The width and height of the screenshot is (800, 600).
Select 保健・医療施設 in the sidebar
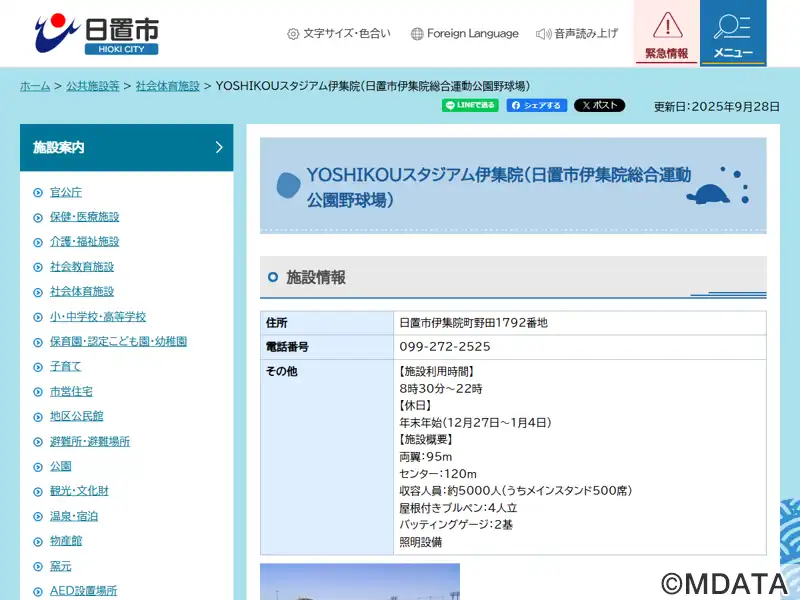click(84, 217)
